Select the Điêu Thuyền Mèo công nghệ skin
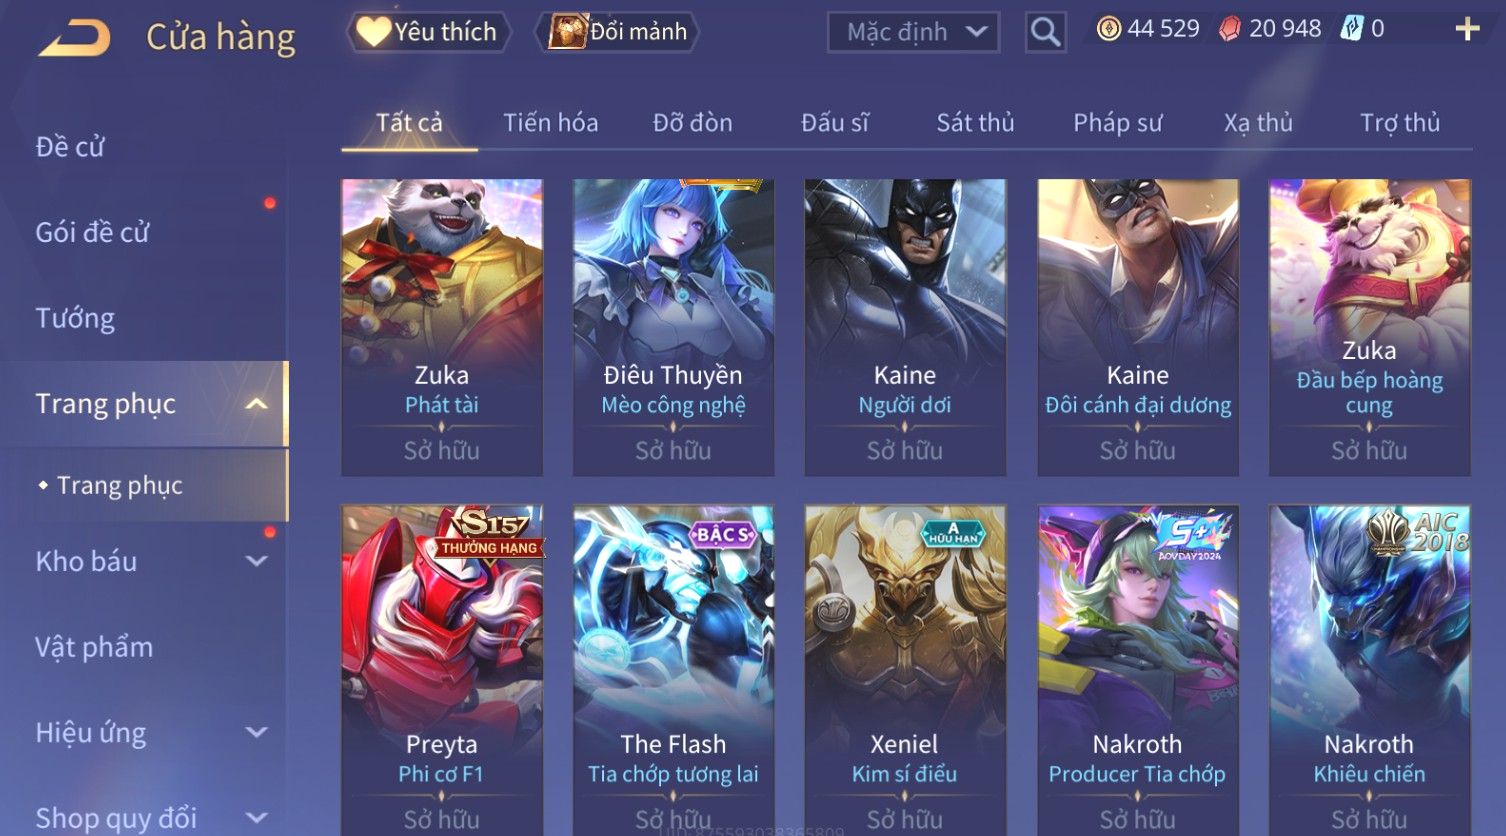The image size is (1506, 836). coord(673,327)
